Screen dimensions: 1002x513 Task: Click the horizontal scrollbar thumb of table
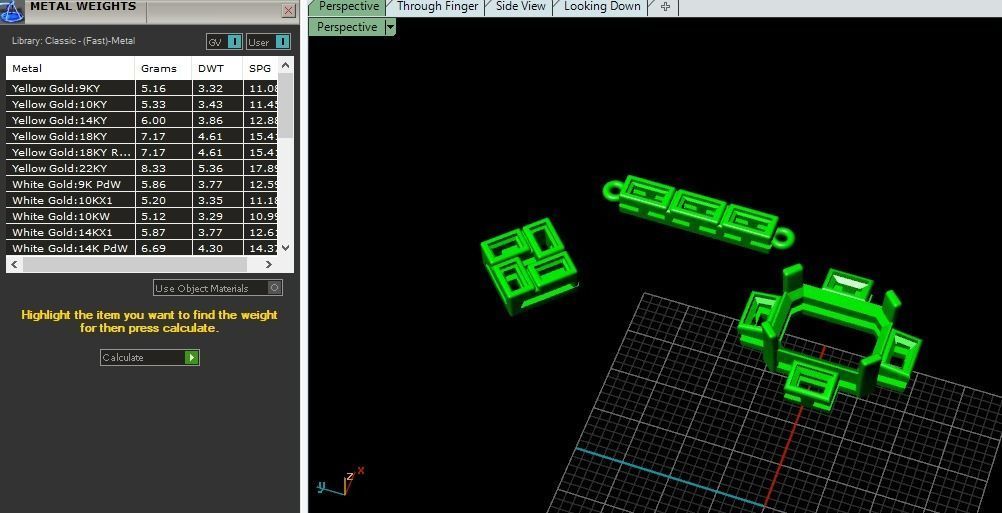tap(135, 264)
